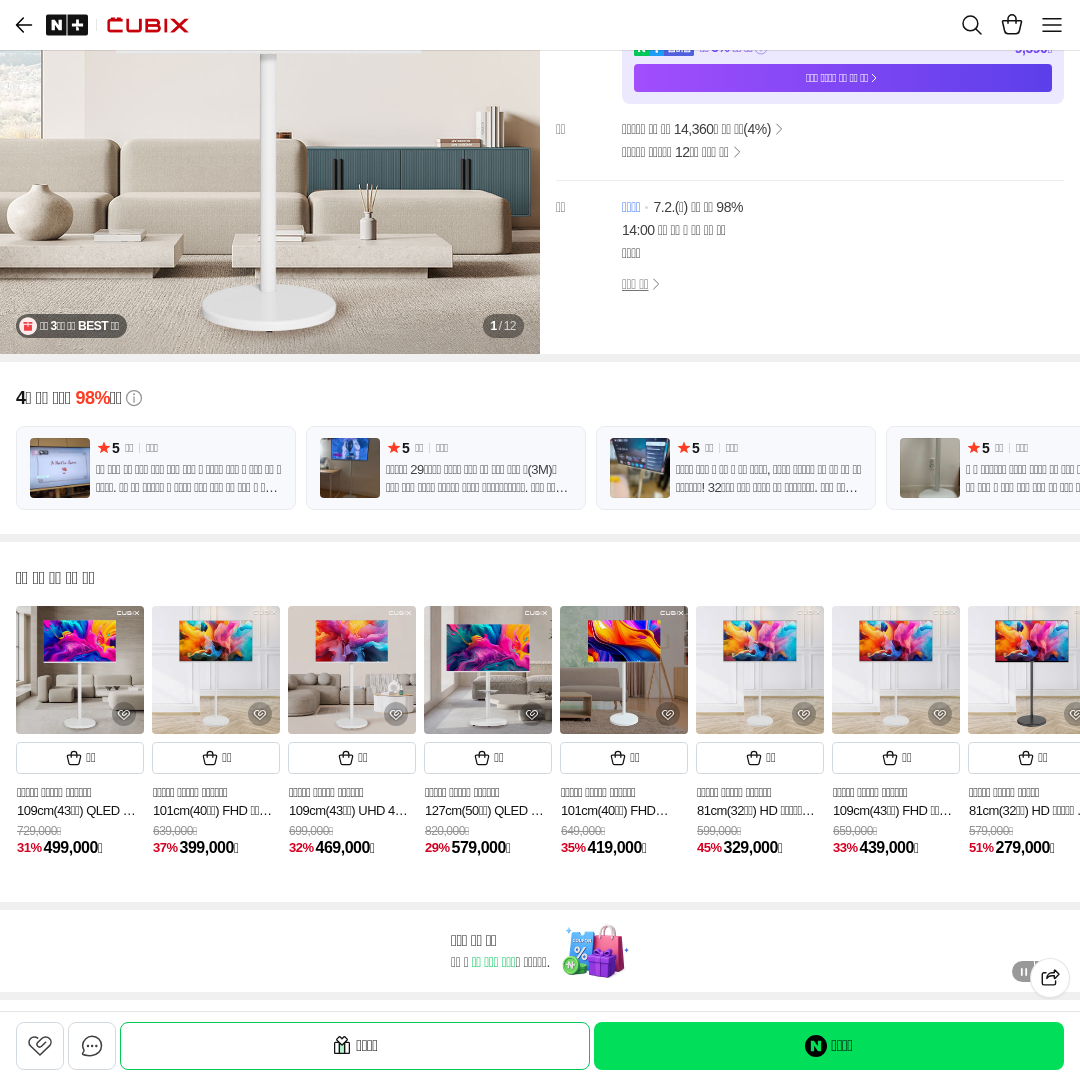Add 579,000 QLED TV to cart

[x=488, y=758]
